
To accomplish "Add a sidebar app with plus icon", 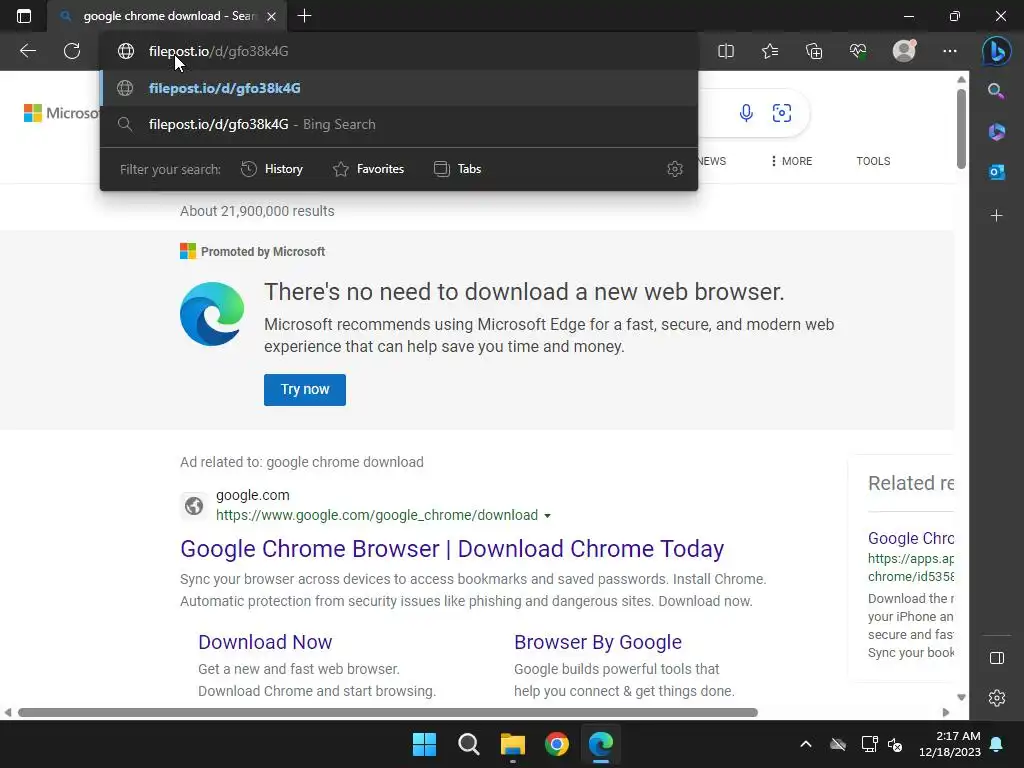I will (x=997, y=216).
